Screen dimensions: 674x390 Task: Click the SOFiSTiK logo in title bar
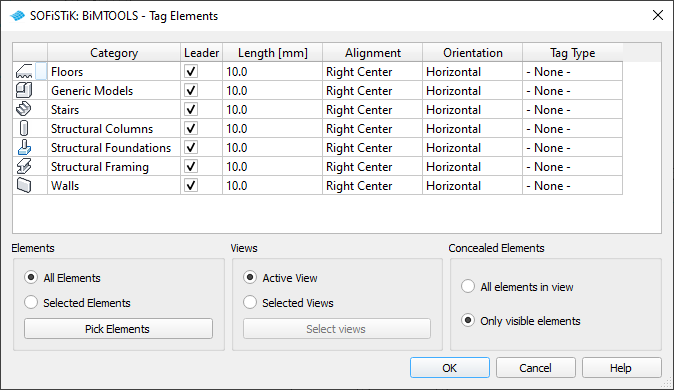pos(18,16)
